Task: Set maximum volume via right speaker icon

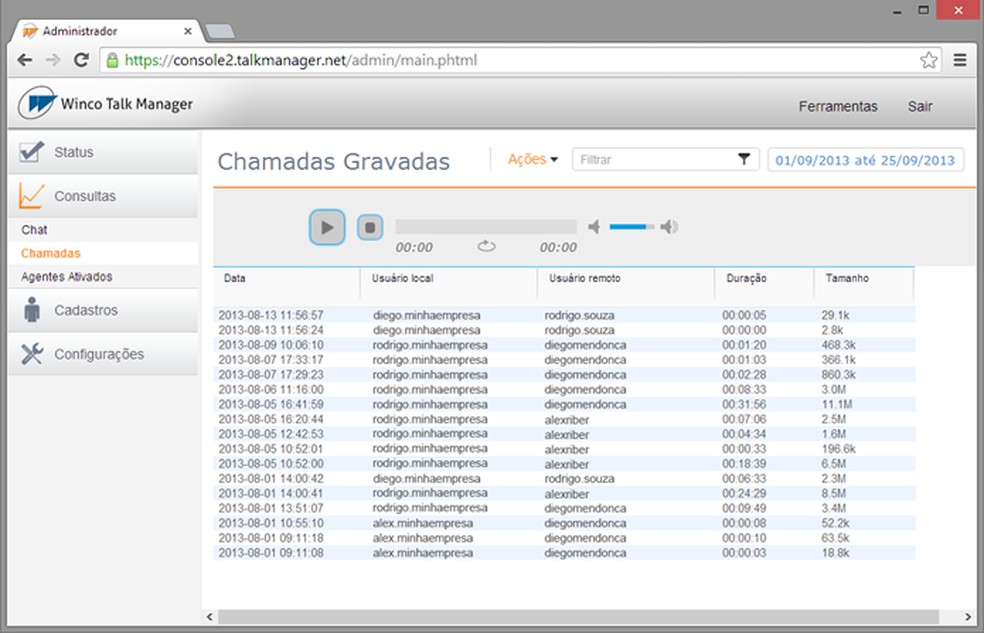Action: click(669, 227)
